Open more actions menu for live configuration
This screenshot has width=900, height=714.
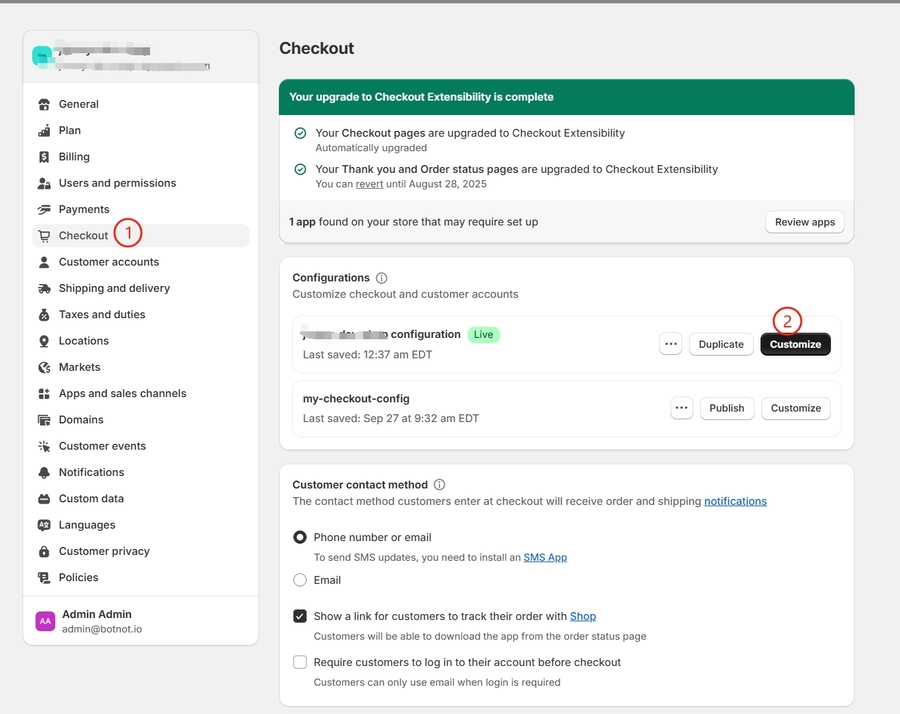tap(670, 344)
